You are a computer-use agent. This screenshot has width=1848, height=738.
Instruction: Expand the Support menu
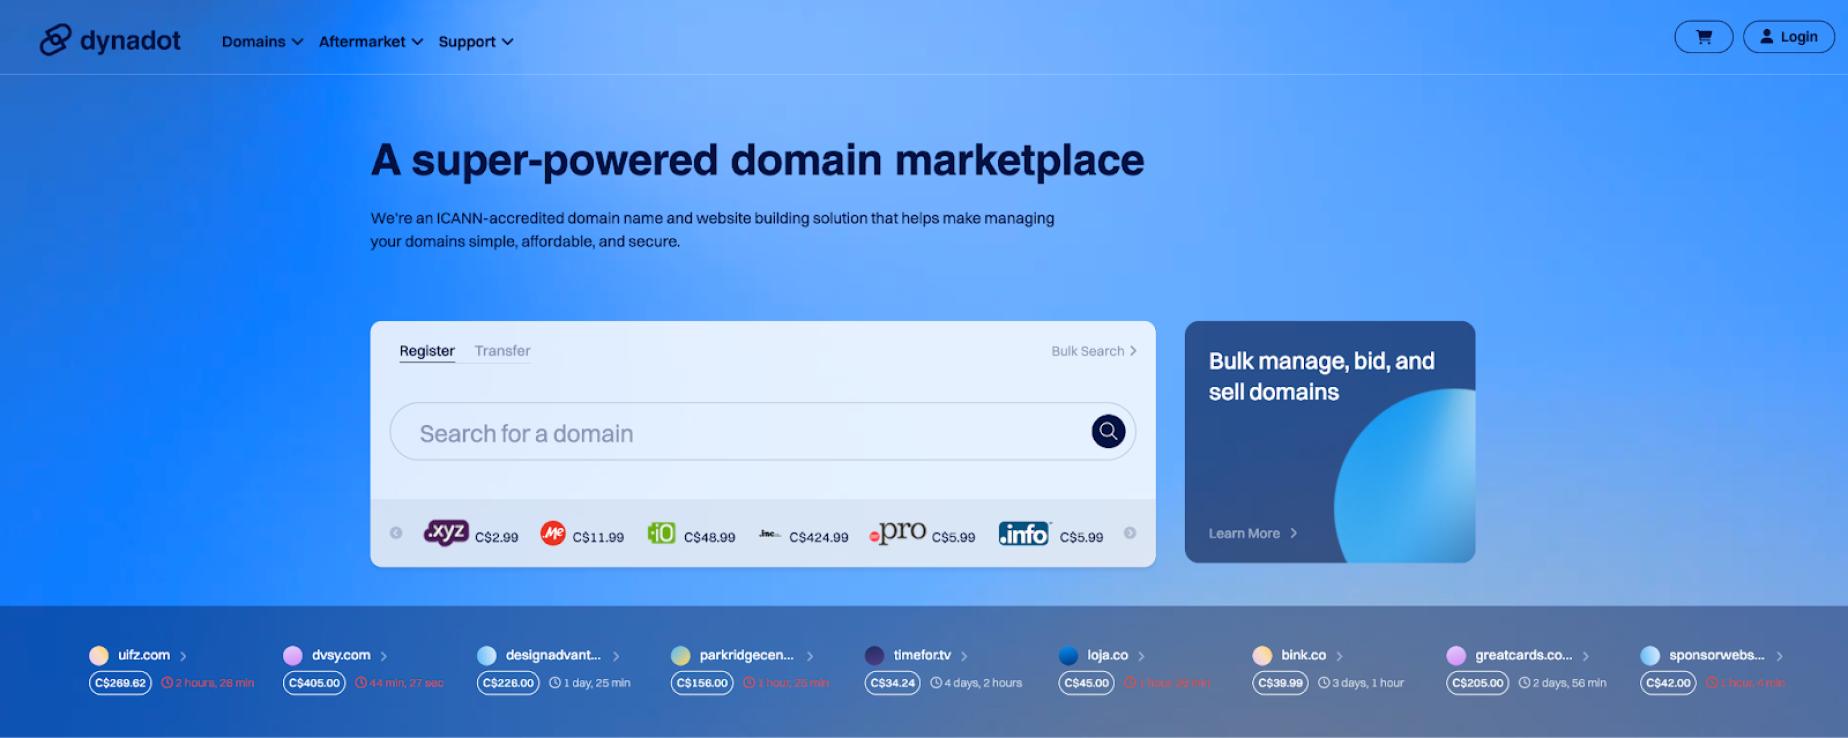point(476,41)
